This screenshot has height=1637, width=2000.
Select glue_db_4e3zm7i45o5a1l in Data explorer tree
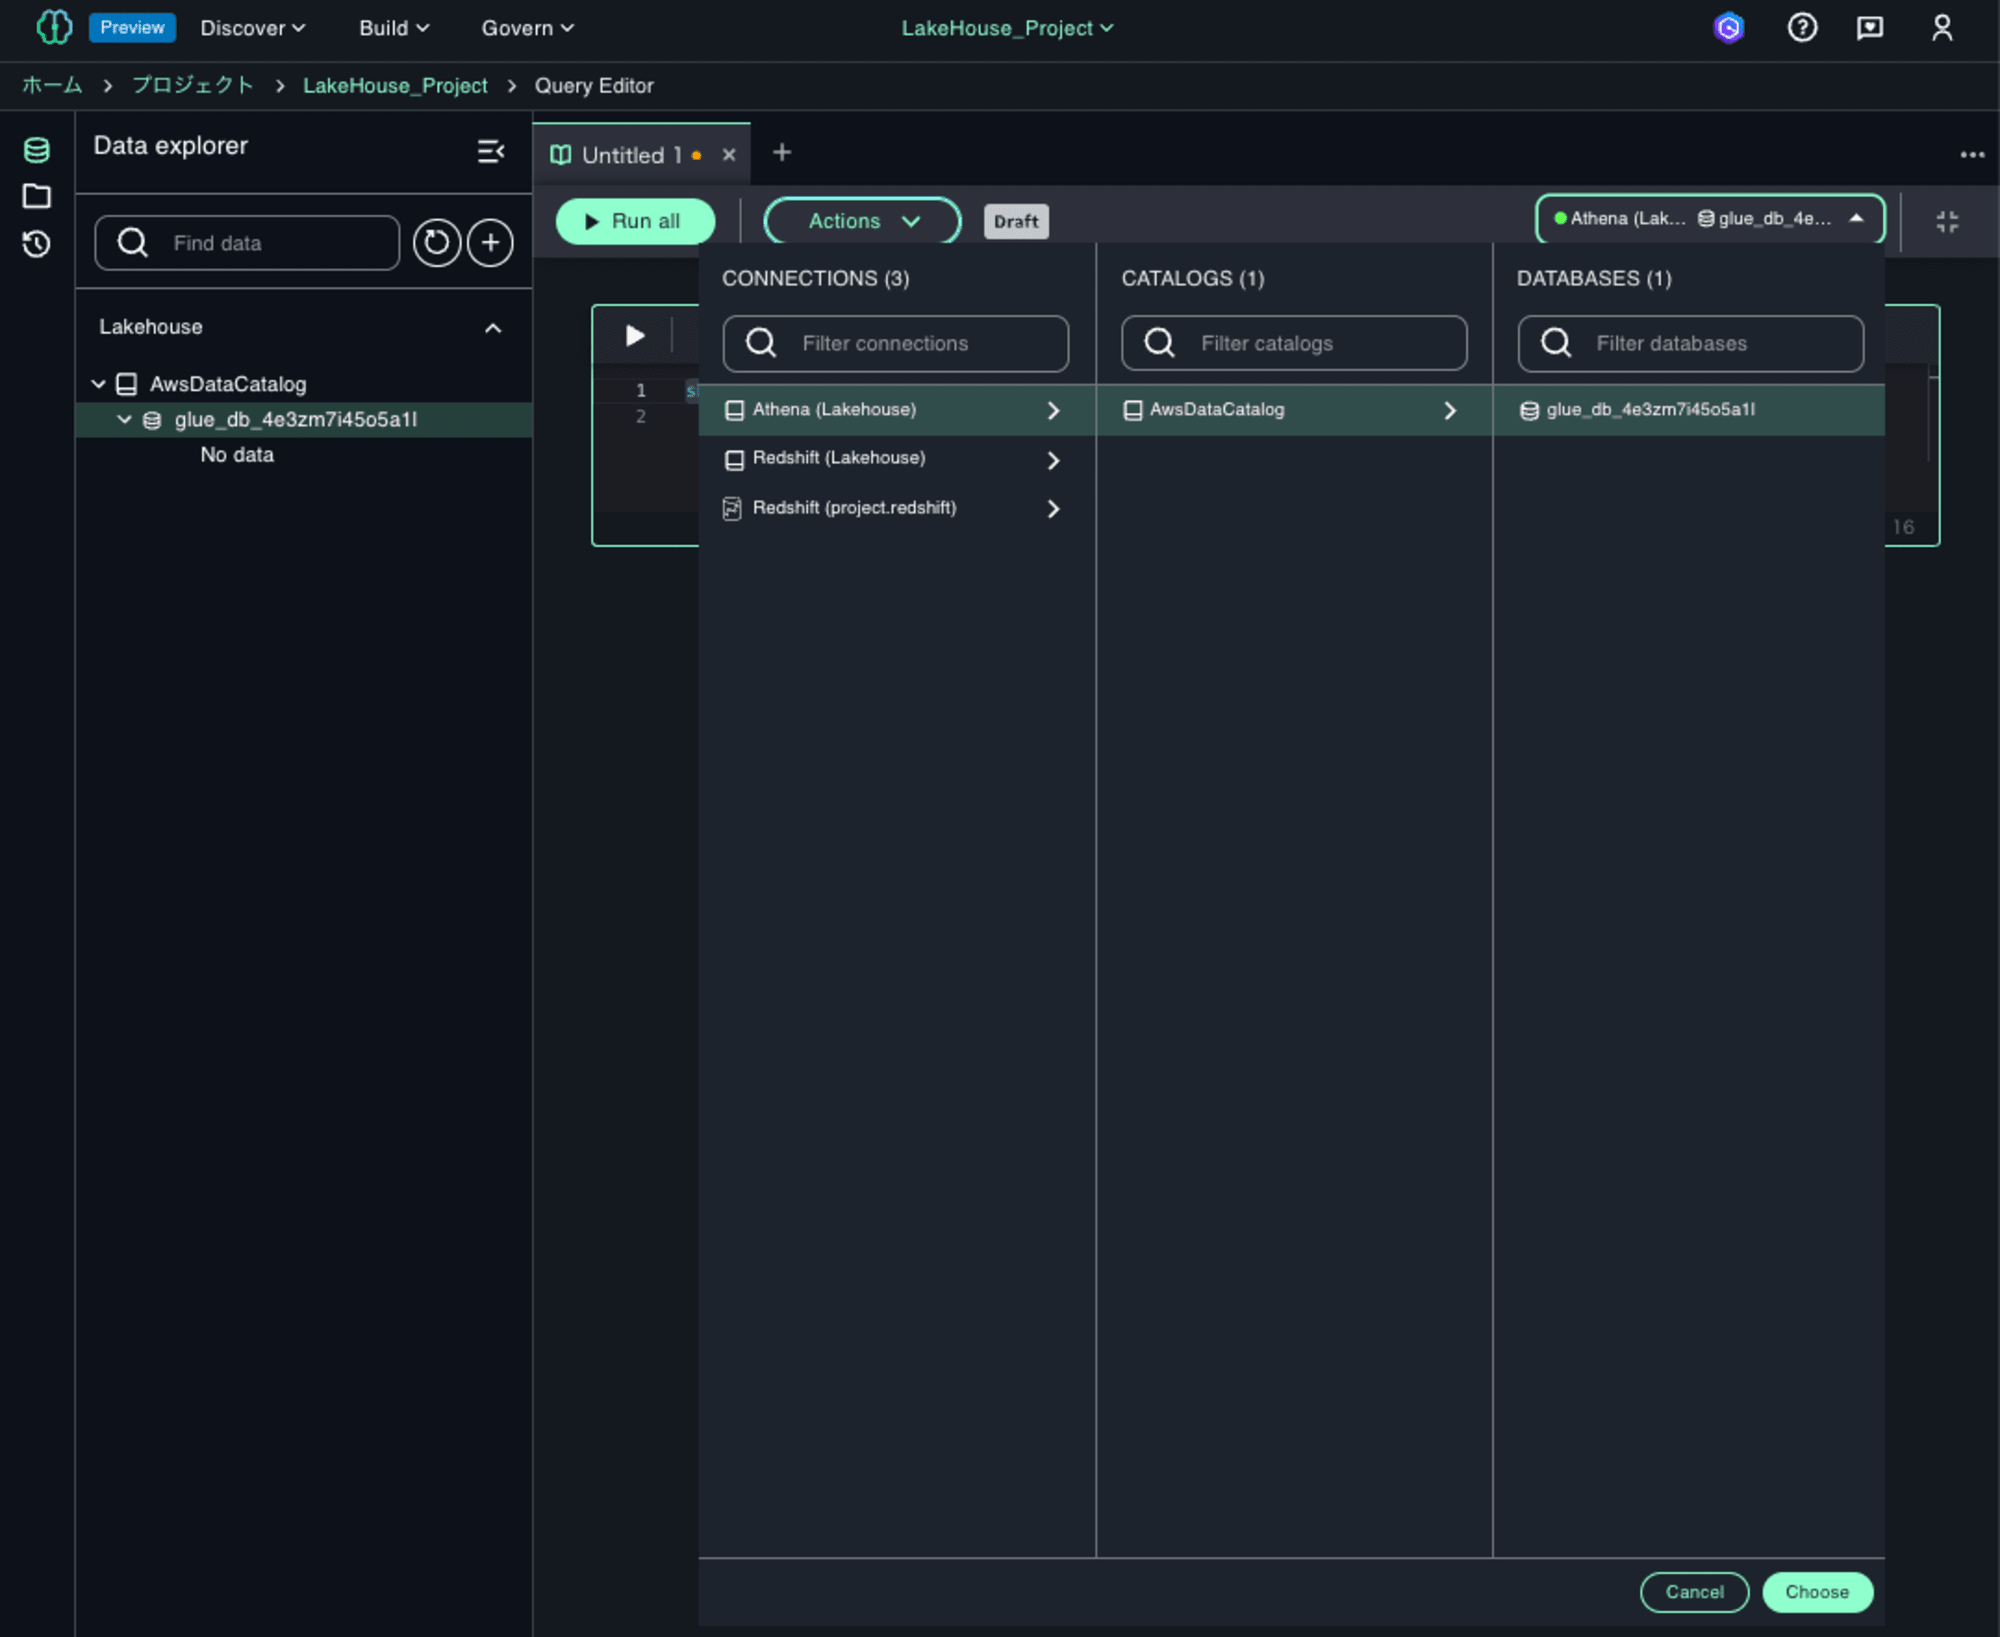click(296, 420)
